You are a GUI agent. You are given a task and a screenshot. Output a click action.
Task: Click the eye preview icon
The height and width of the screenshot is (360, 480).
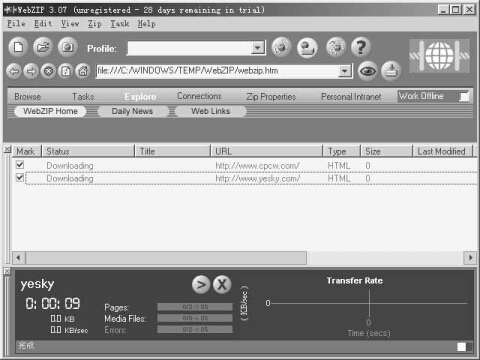(368, 71)
